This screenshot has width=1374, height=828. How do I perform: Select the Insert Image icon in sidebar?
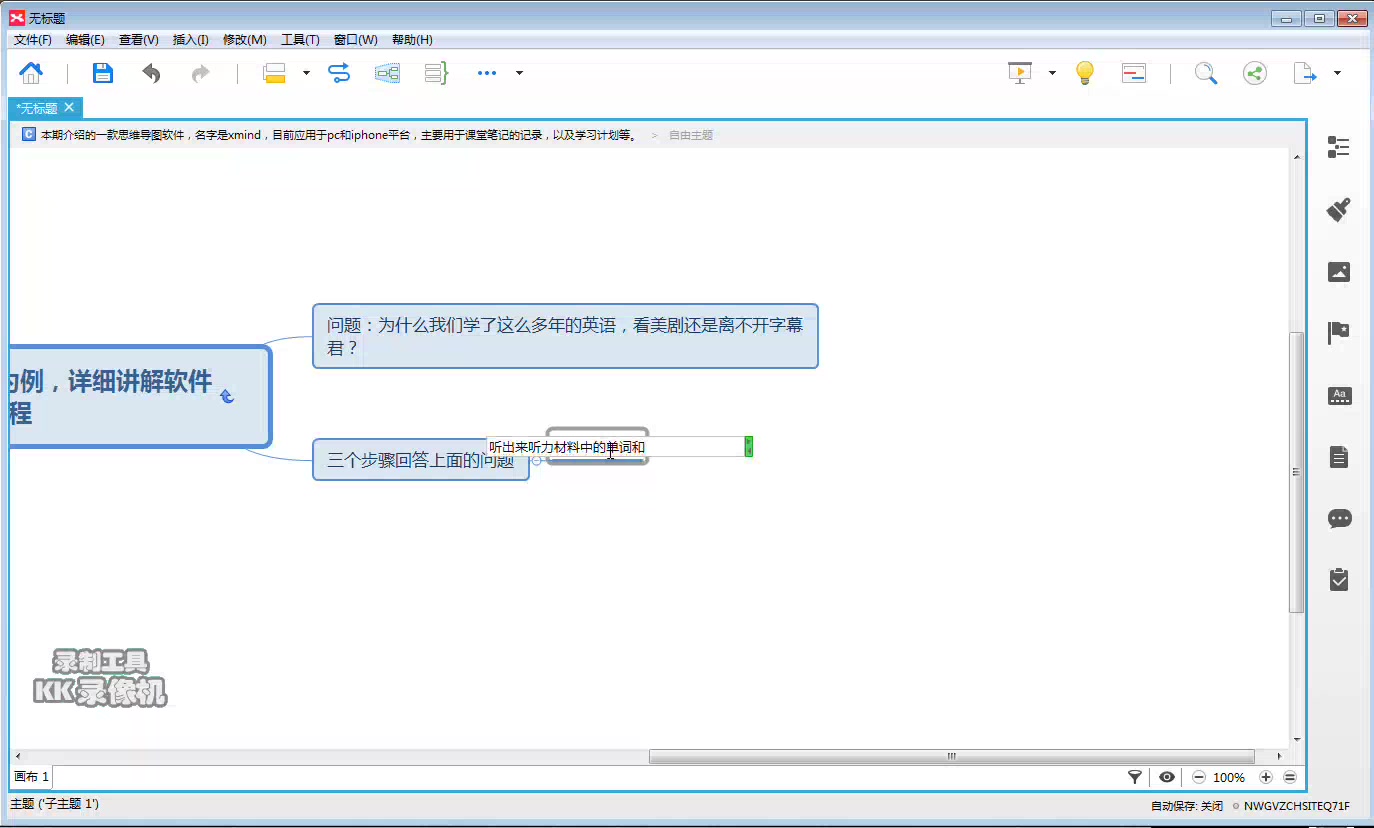click(x=1338, y=271)
